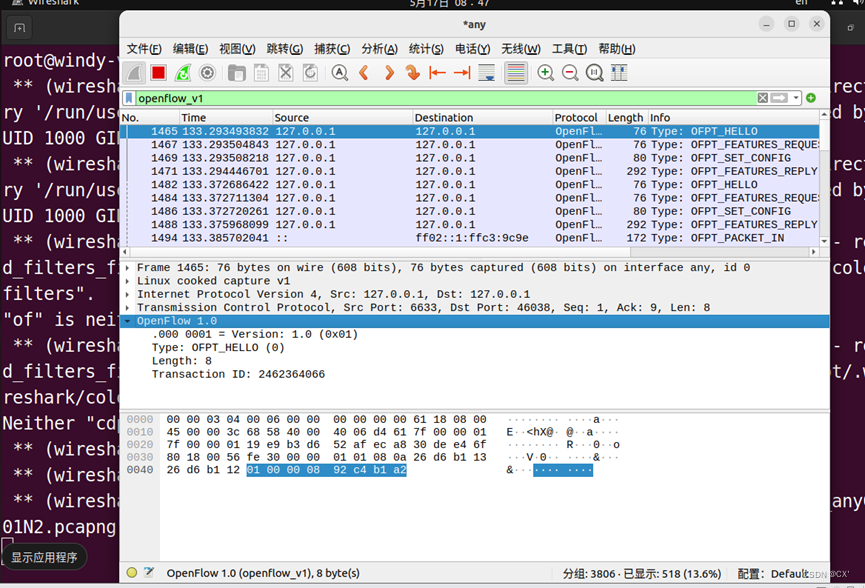Jump to next packet with forward arrow icon
The image size is (865, 588).
pos(389,72)
